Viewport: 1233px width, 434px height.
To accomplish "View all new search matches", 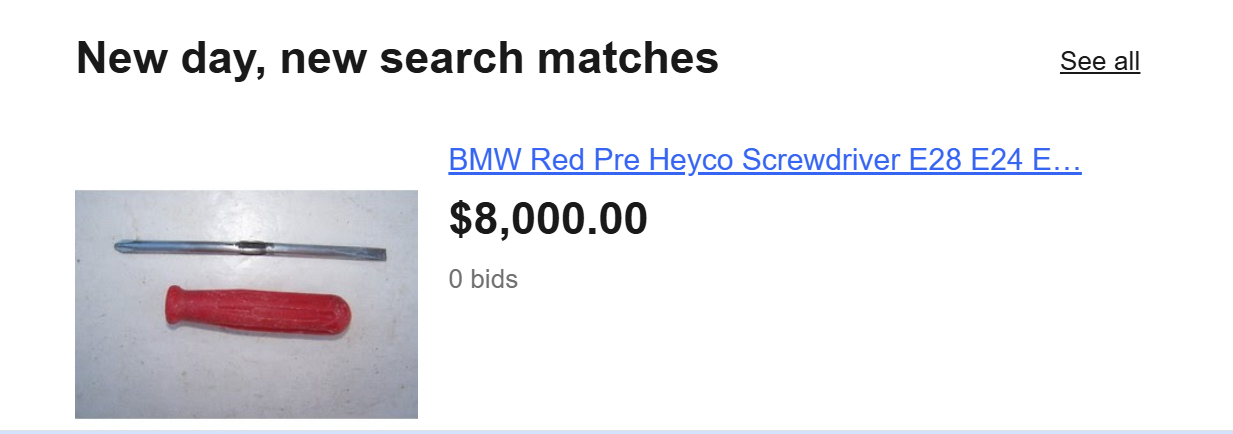I will 1099,61.
